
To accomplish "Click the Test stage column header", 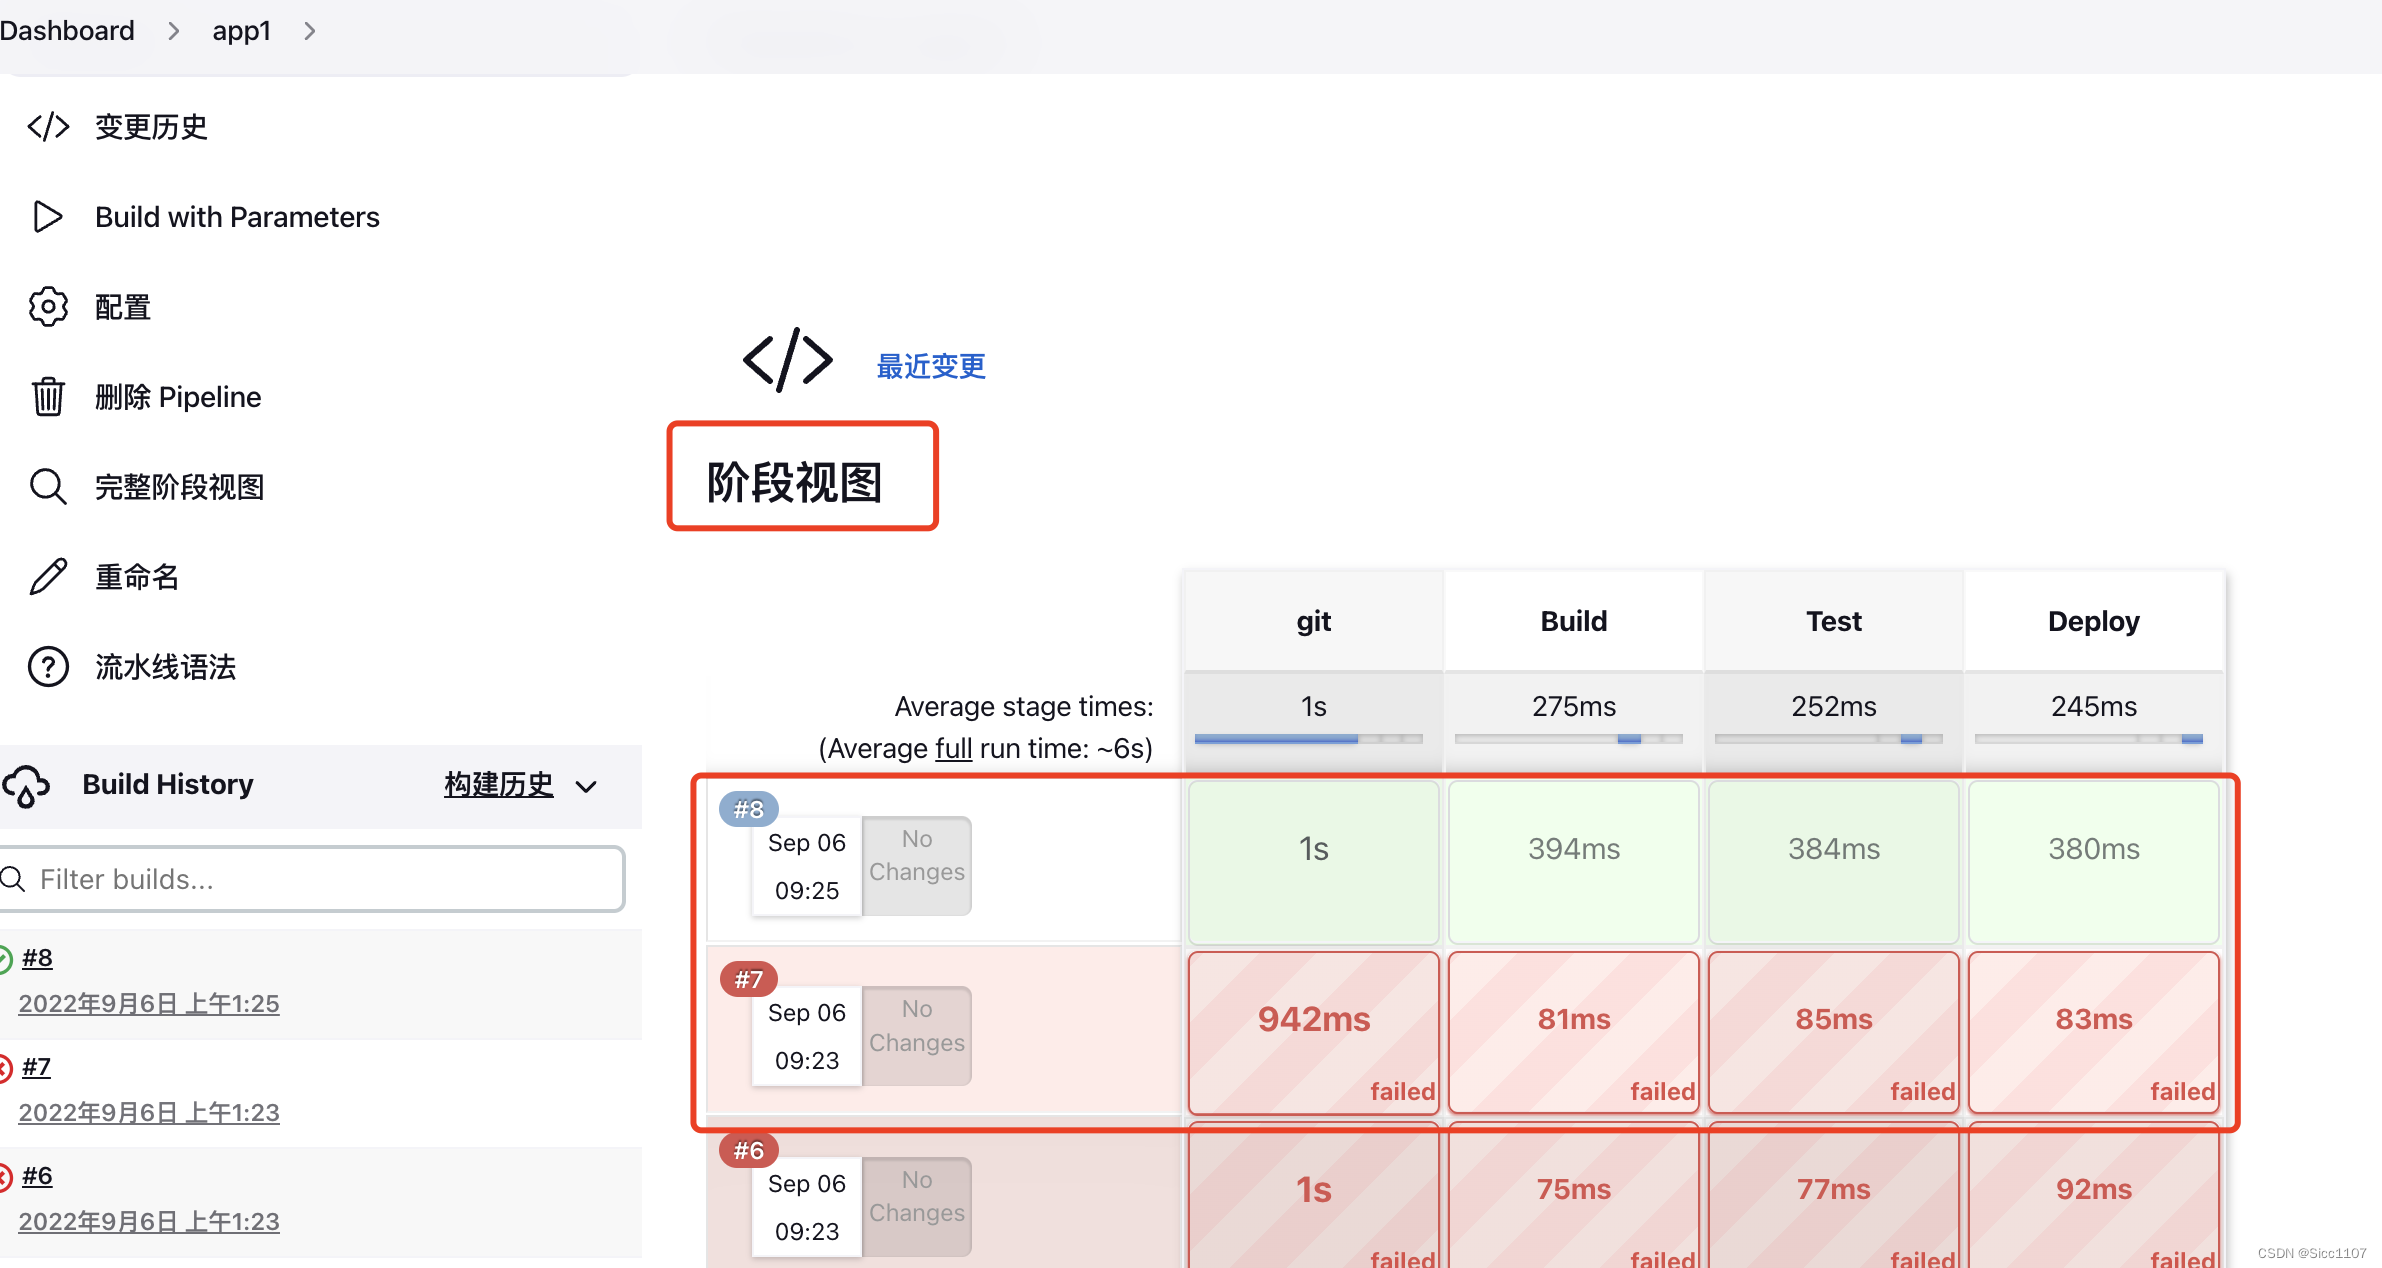I will click(1834, 621).
